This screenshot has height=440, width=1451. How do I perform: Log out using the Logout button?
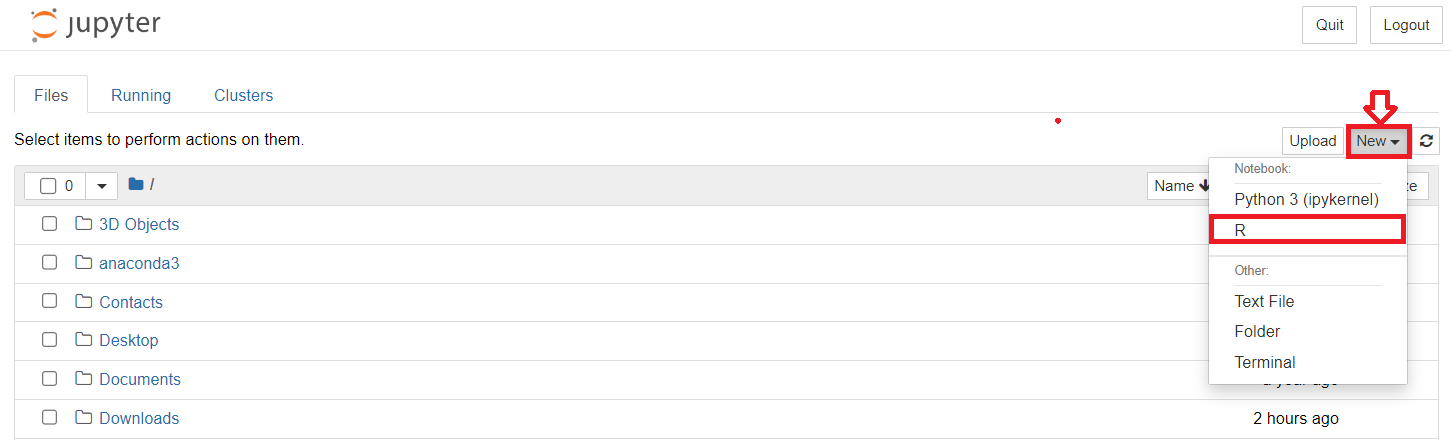point(1406,25)
